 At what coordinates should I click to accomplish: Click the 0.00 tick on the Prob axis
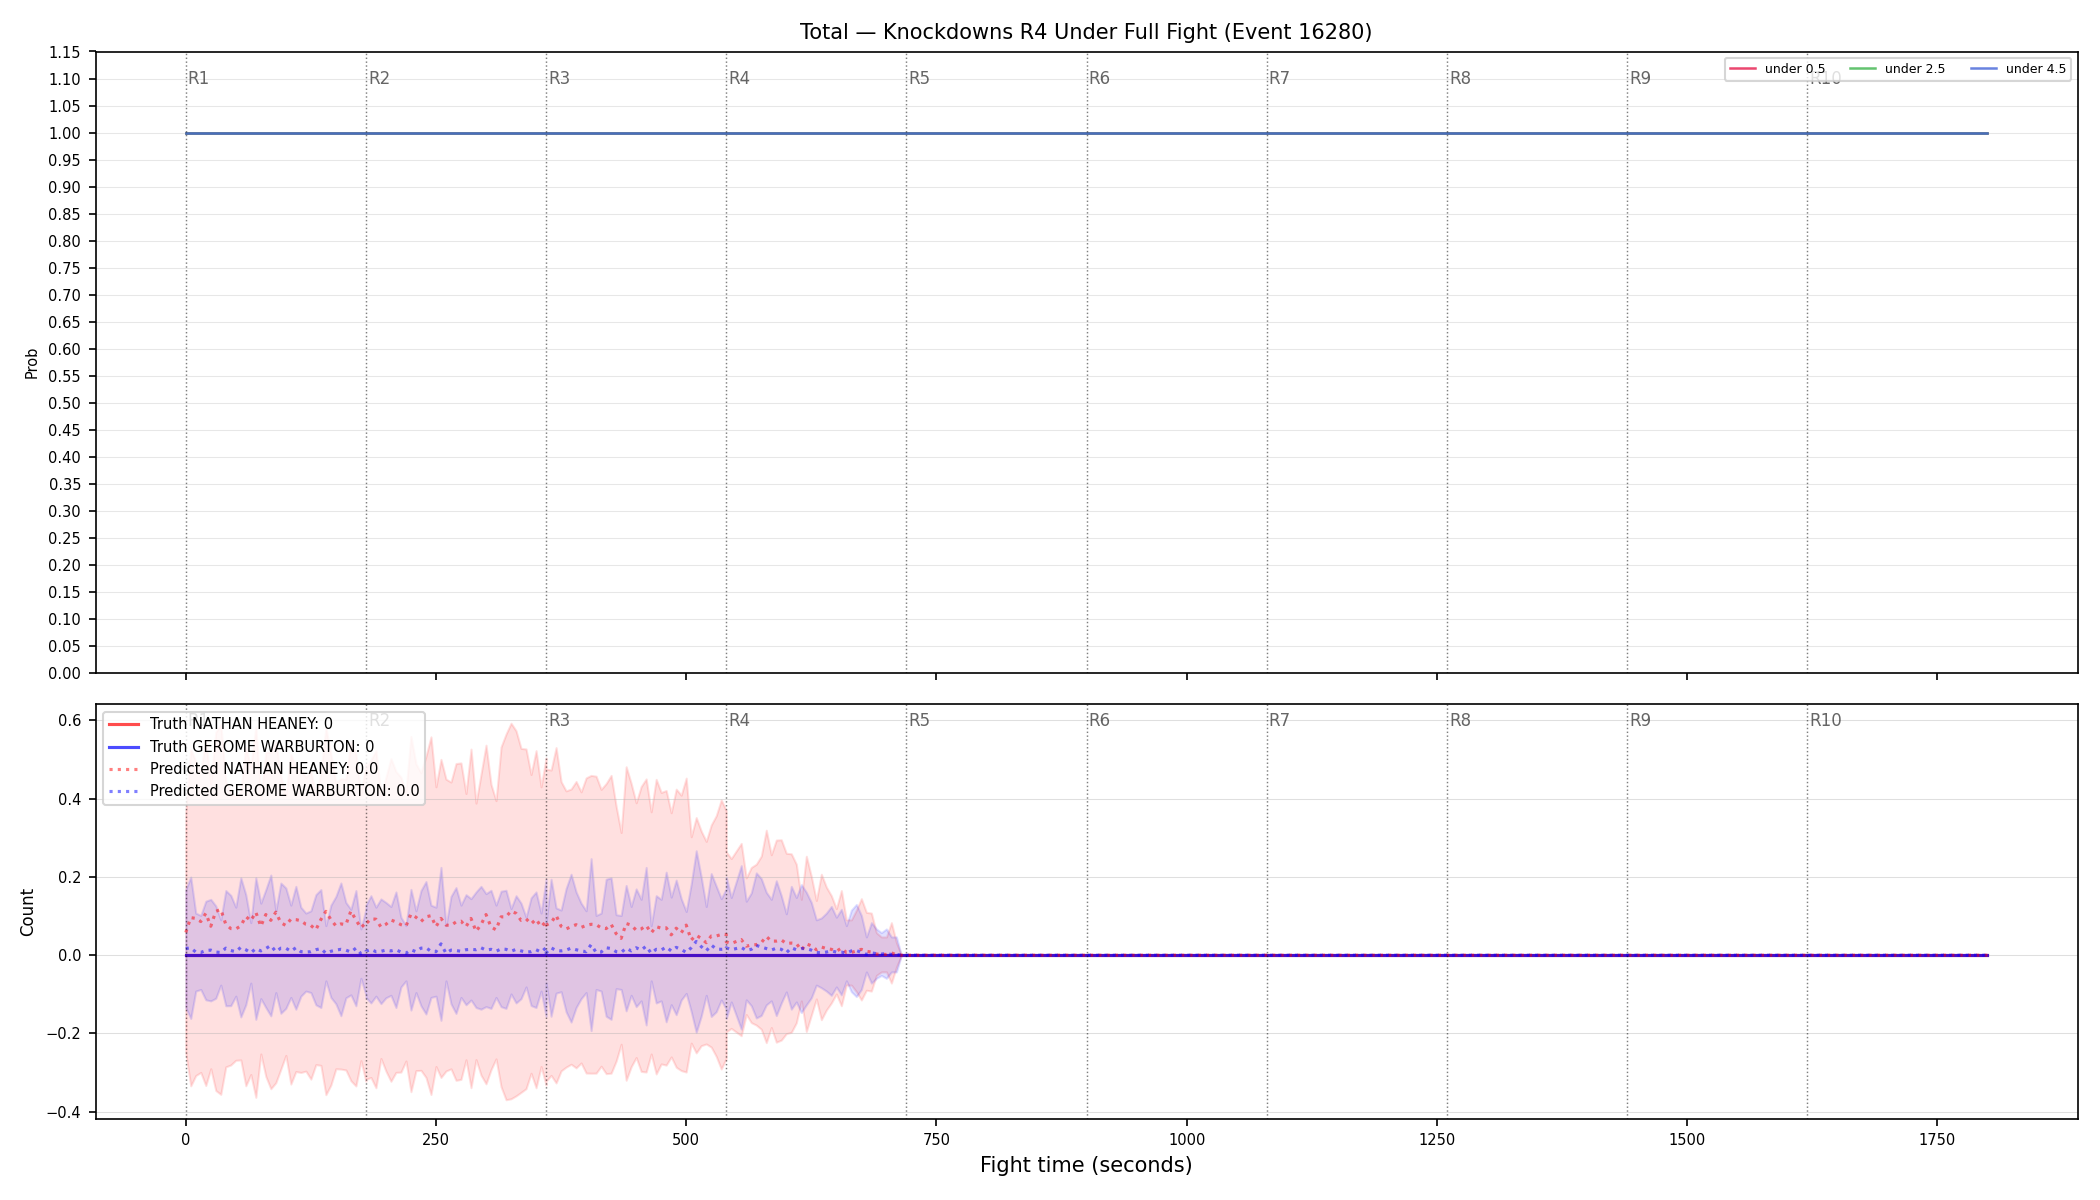(65, 674)
